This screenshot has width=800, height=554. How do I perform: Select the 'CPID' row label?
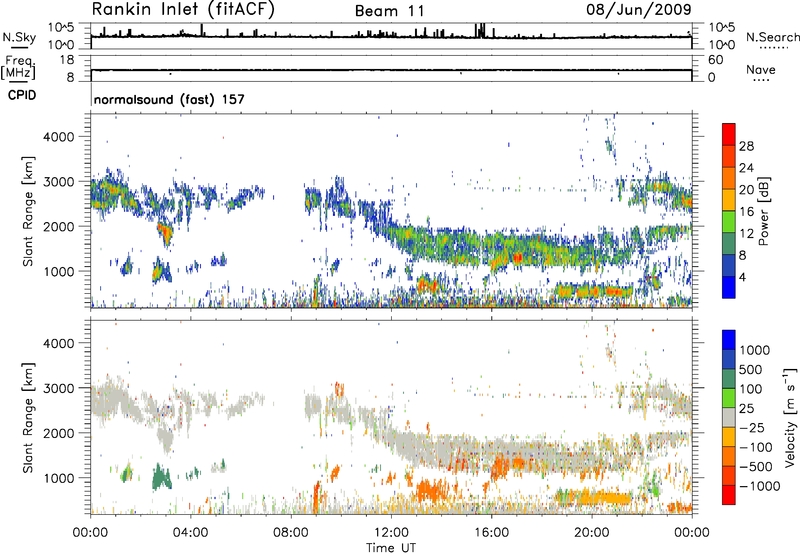[x=21, y=95]
